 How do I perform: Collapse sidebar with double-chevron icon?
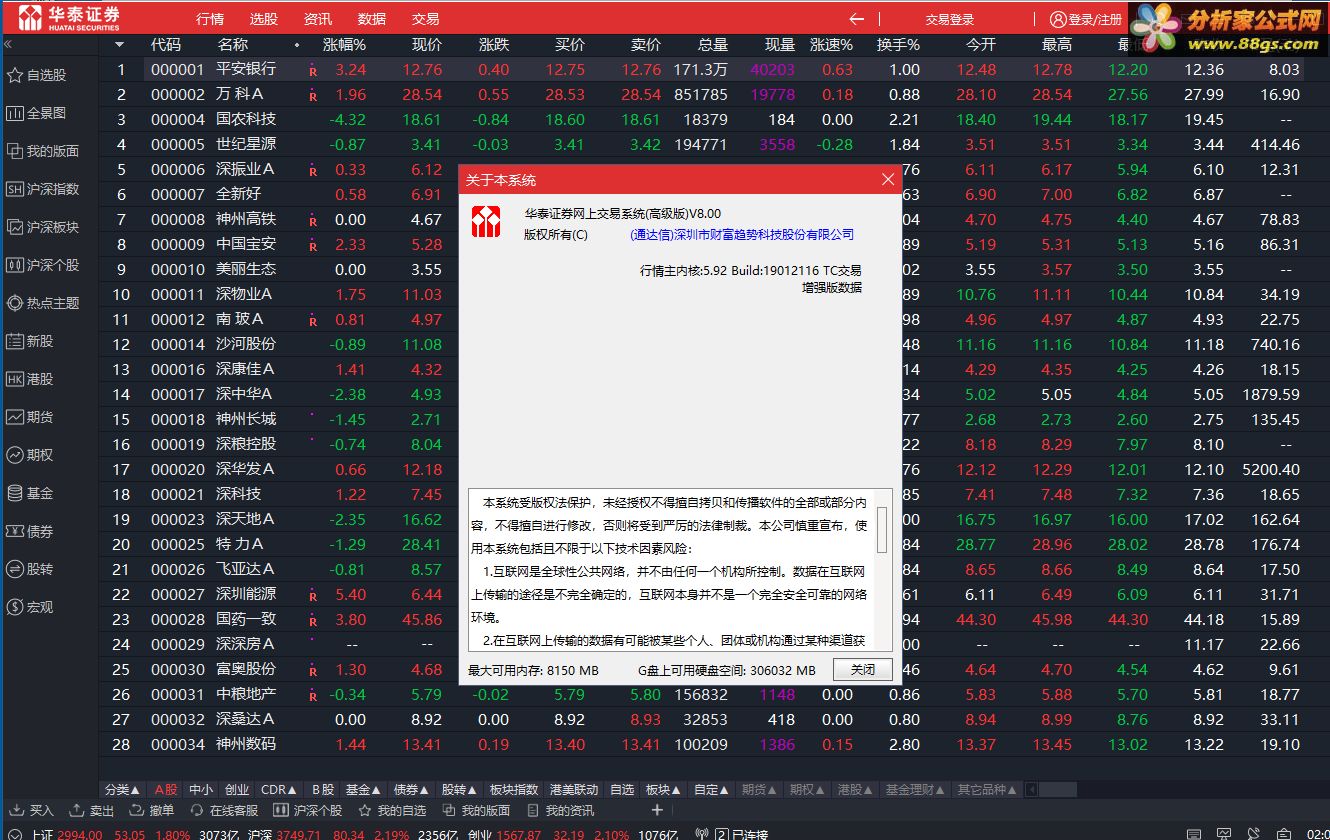coord(7,45)
